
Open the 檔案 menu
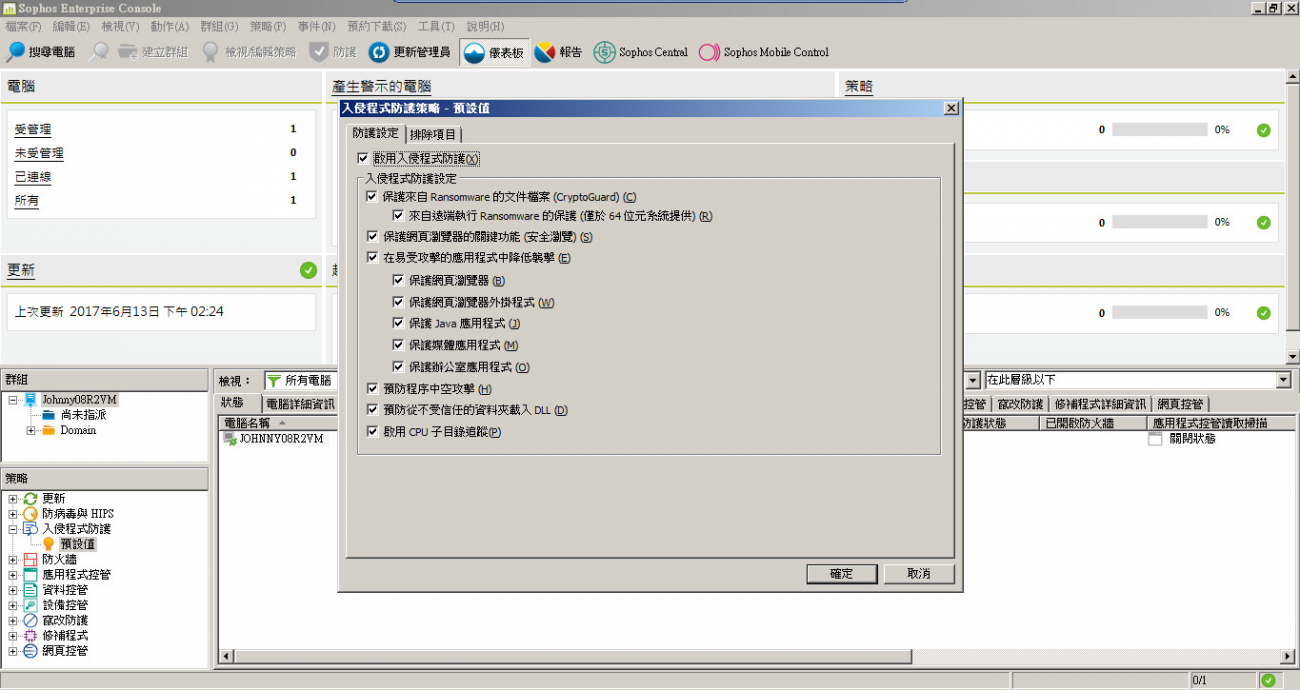point(23,26)
